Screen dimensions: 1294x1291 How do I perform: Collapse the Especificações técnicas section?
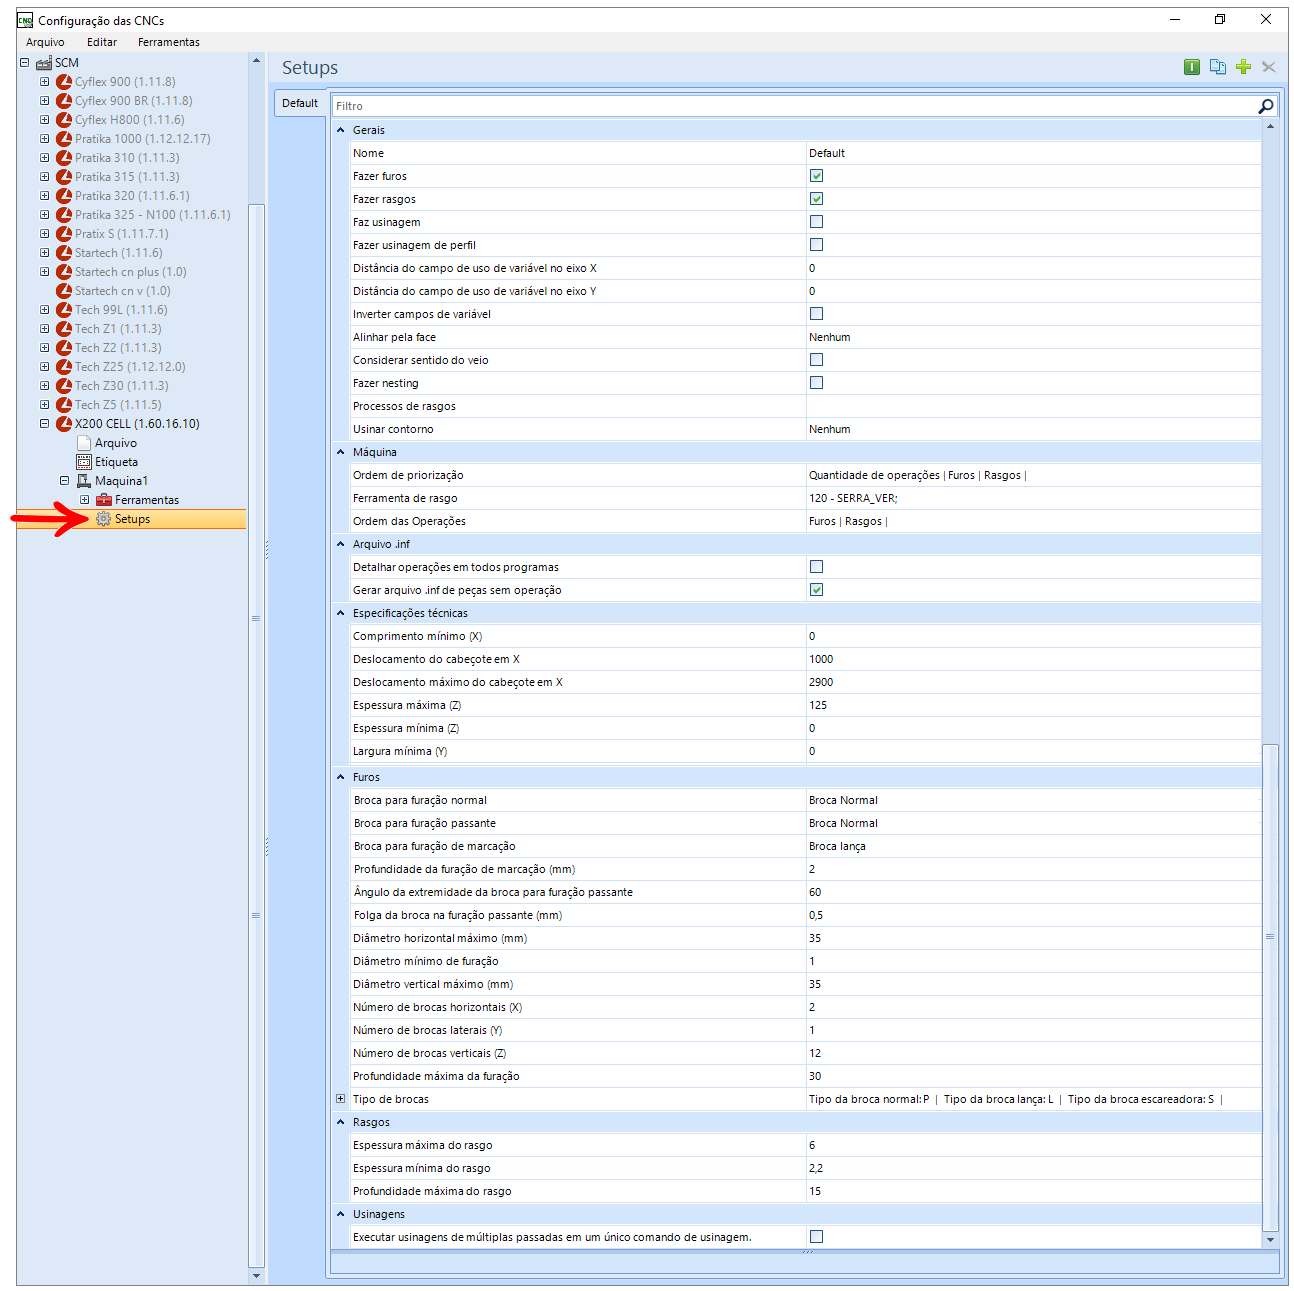point(340,613)
